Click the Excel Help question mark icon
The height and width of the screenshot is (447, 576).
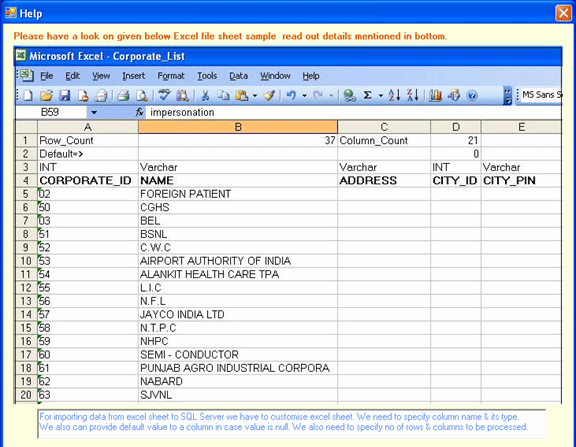coord(472,96)
